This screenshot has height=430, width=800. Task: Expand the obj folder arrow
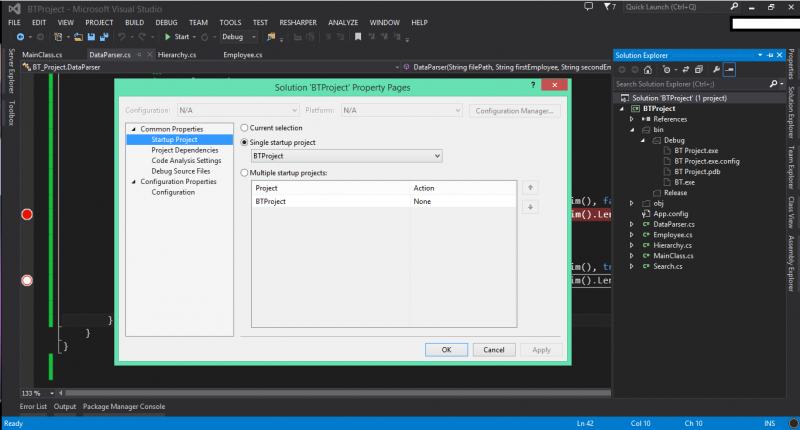[632, 203]
